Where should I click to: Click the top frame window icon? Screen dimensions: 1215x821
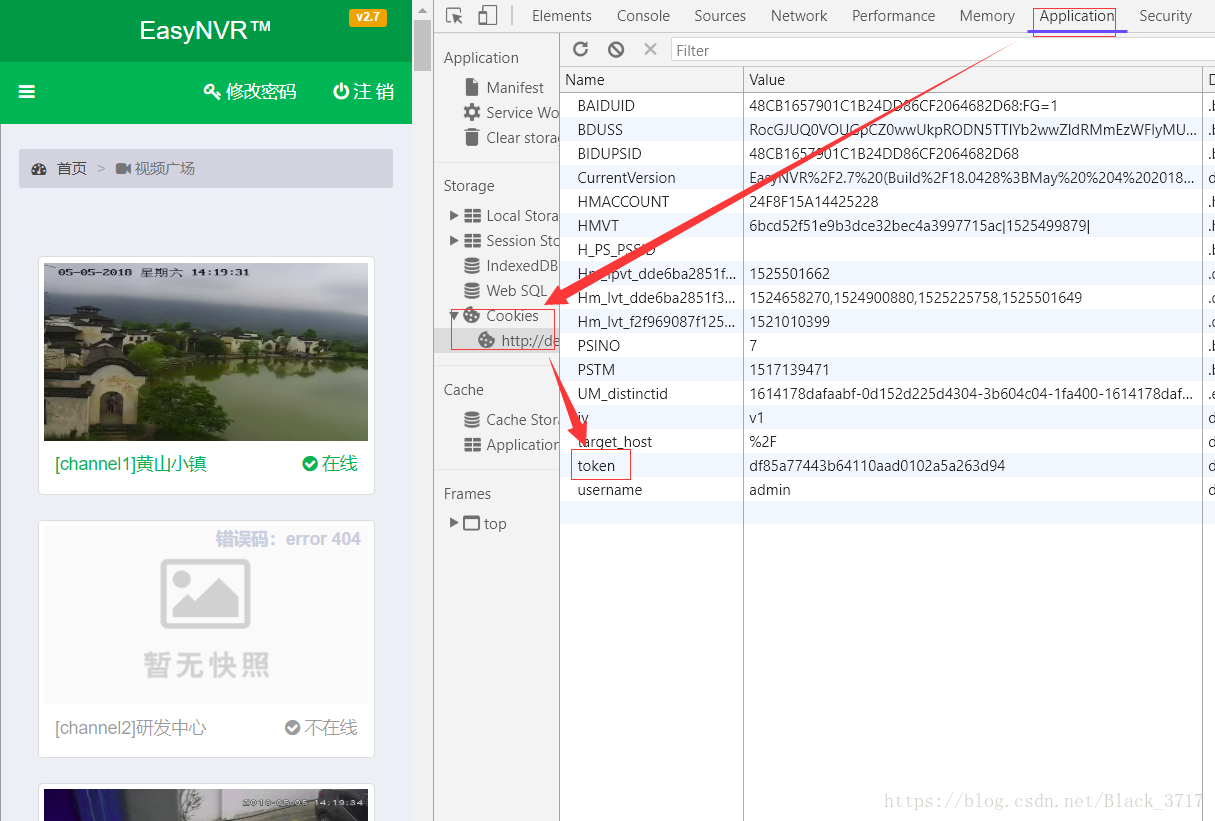[472, 523]
